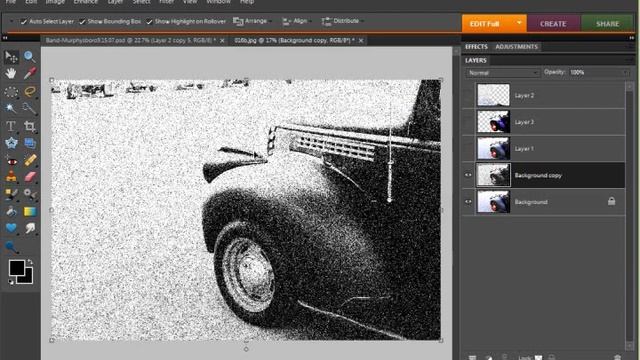Reset to default black and white colors
Screen dimensions: 640x360
tap(11, 282)
